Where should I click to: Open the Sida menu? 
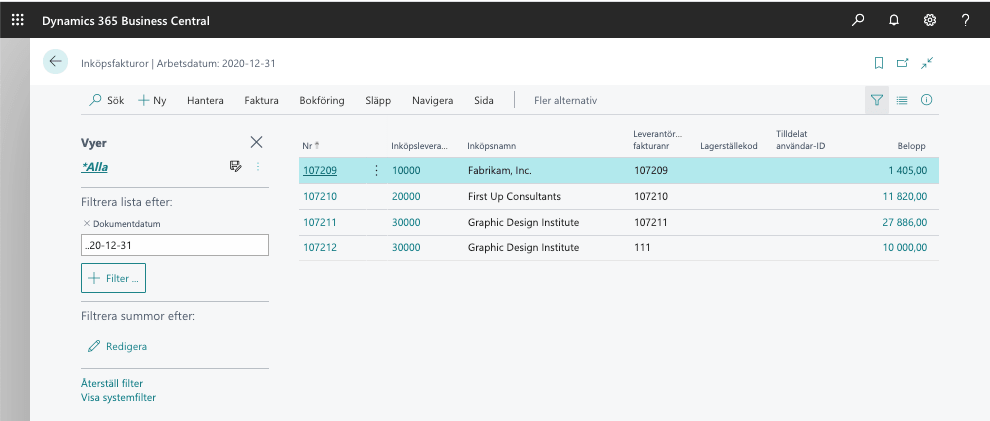[x=484, y=100]
